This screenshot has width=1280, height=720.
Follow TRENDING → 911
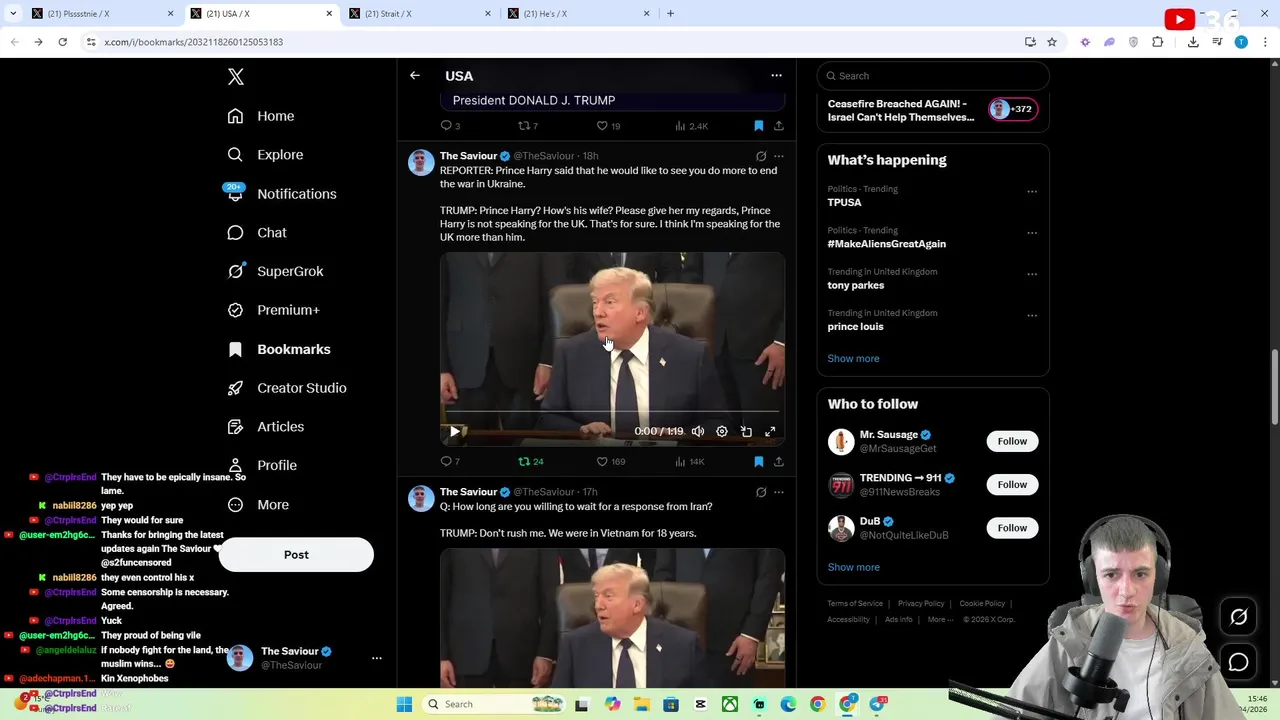click(x=1012, y=485)
